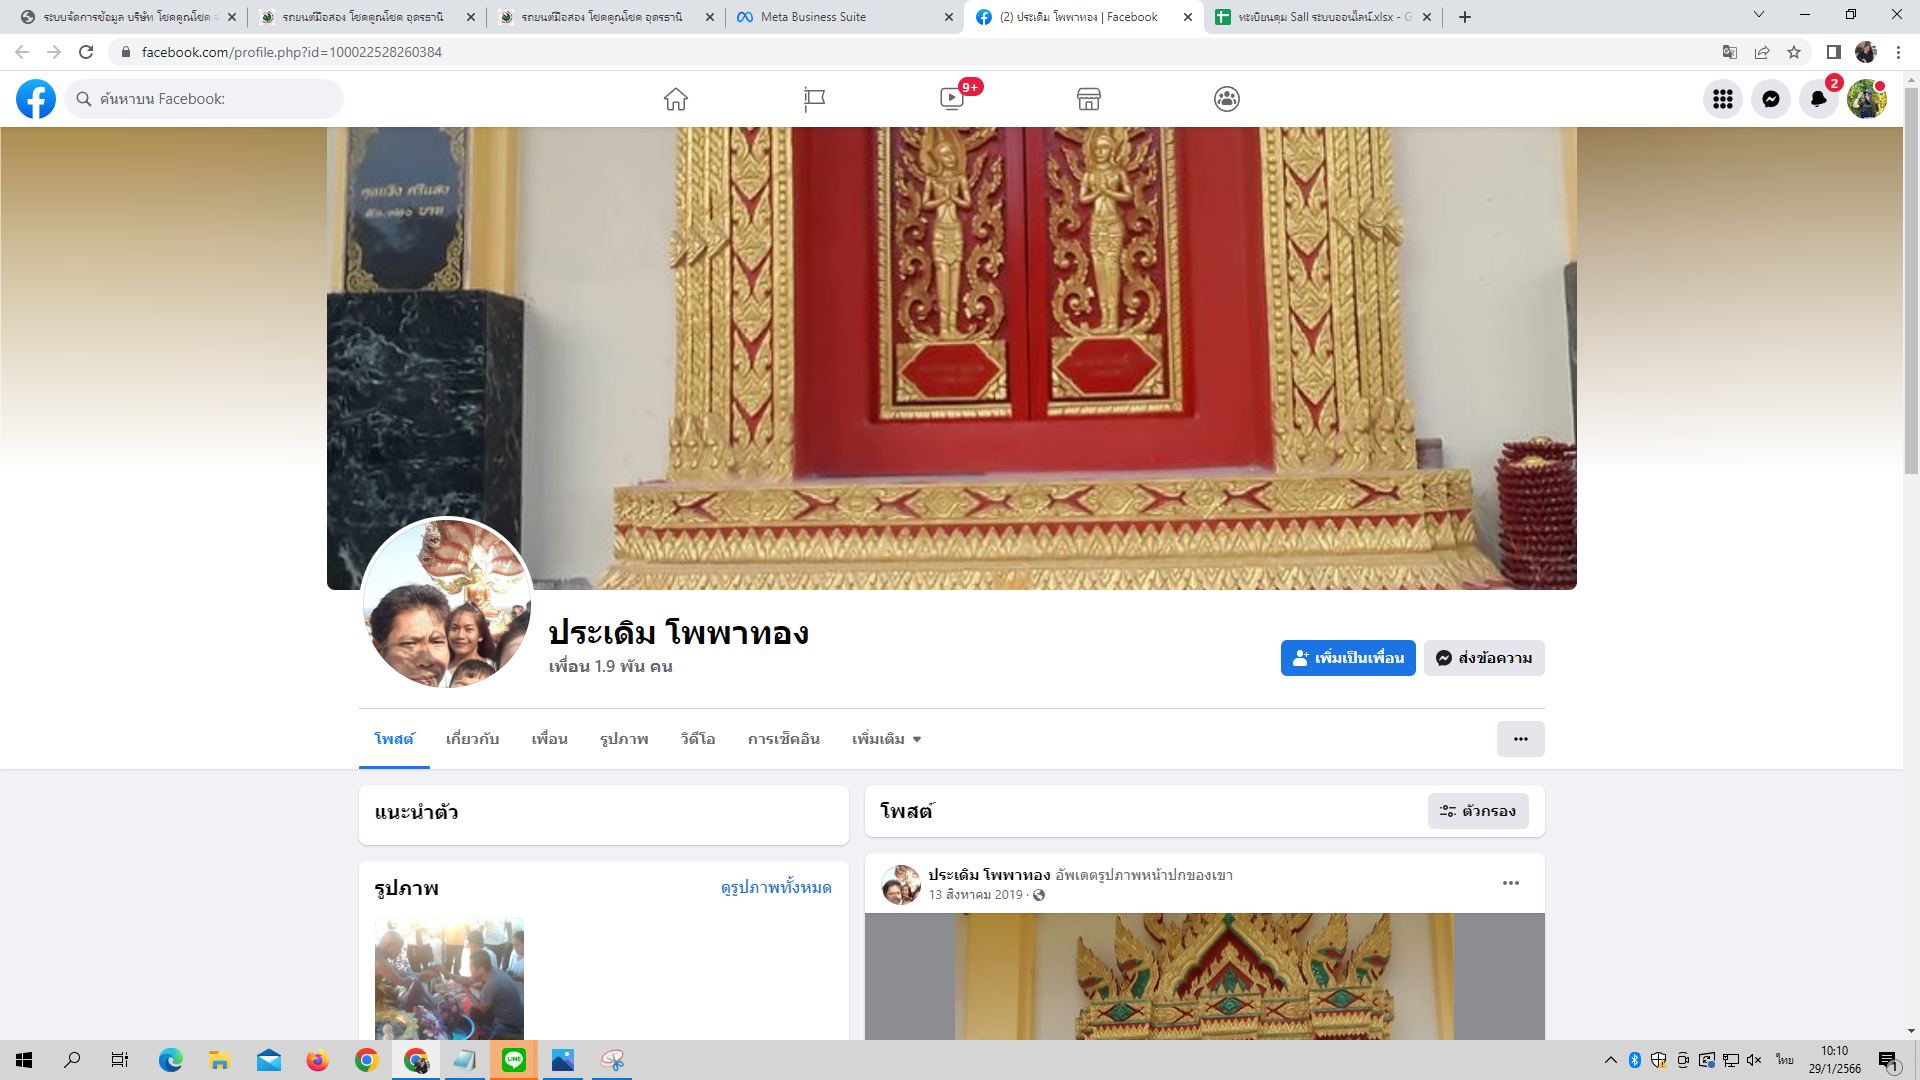Switch to the รูปภาพ tab
This screenshot has height=1080, width=1920.
[624, 739]
